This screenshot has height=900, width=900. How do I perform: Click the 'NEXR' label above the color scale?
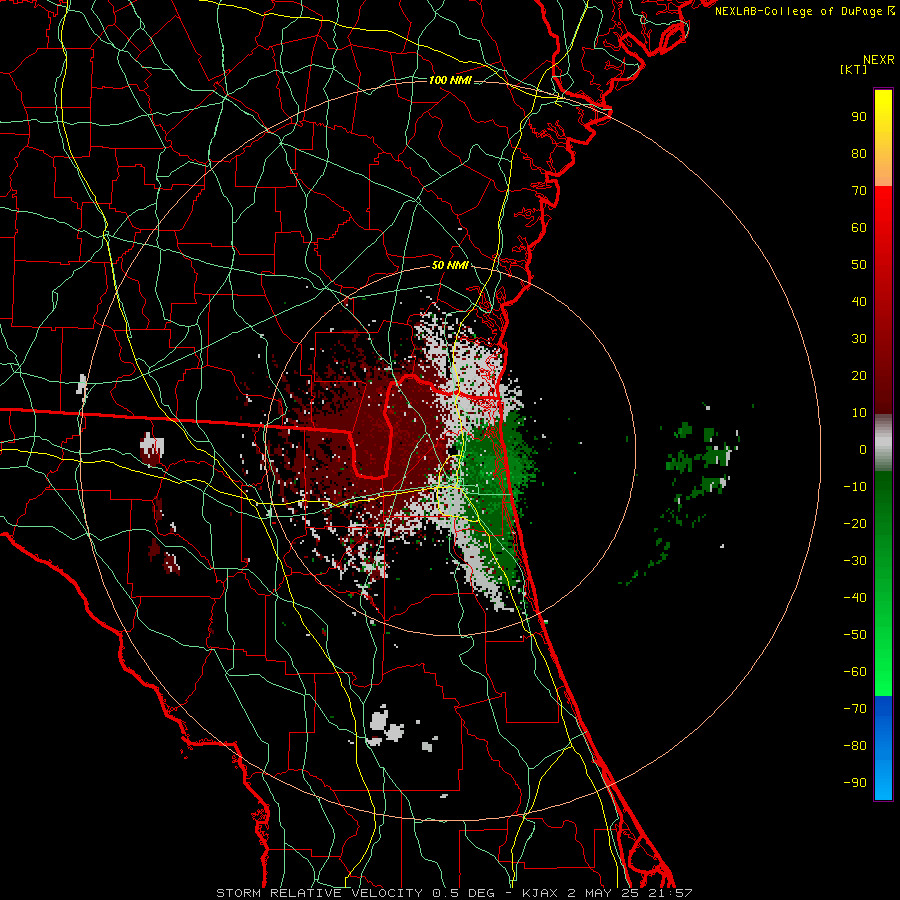tap(879, 60)
